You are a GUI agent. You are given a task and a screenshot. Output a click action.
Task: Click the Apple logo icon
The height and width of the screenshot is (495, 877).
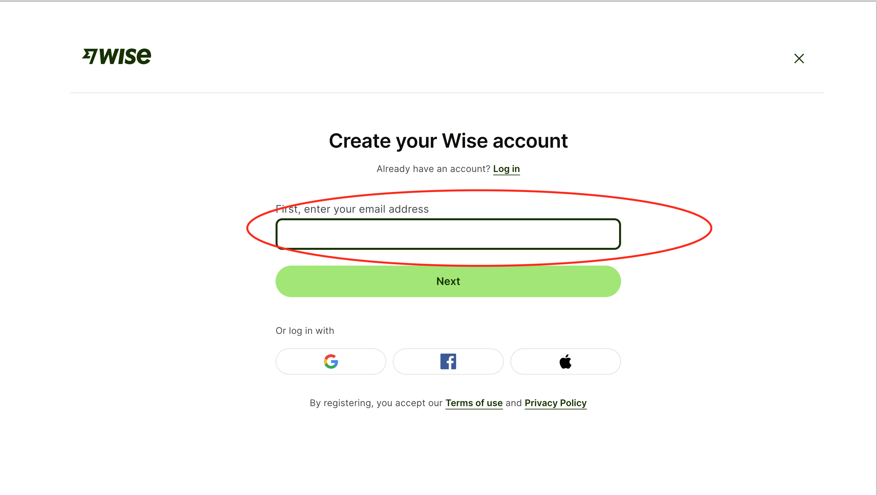point(565,362)
